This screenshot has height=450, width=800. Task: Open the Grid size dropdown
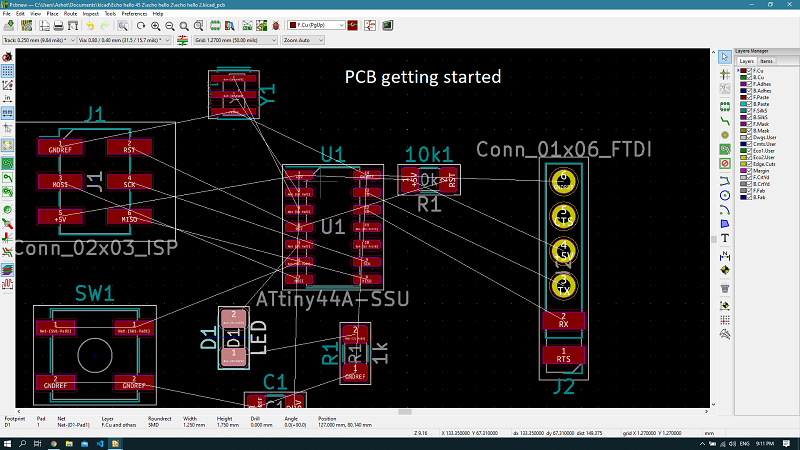tap(235, 40)
